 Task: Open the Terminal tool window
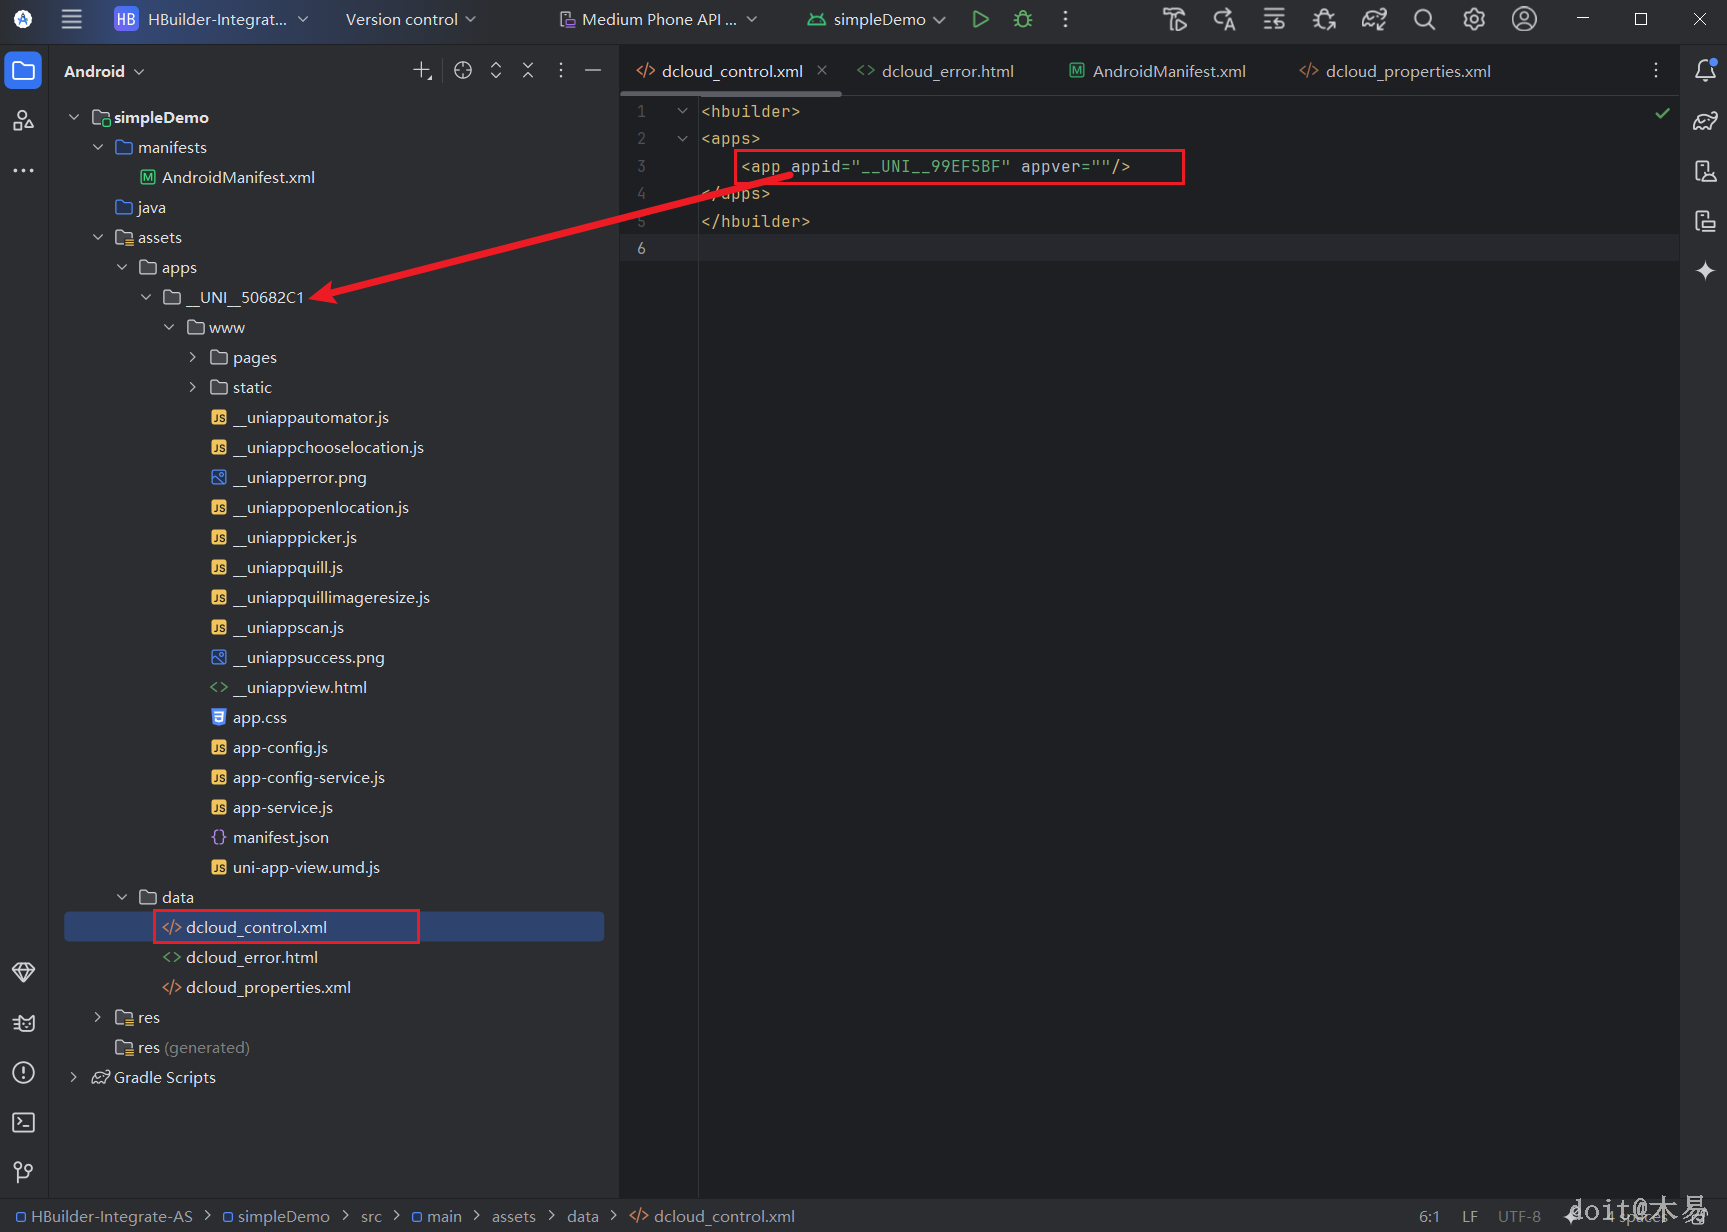pyautogui.click(x=23, y=1122)
